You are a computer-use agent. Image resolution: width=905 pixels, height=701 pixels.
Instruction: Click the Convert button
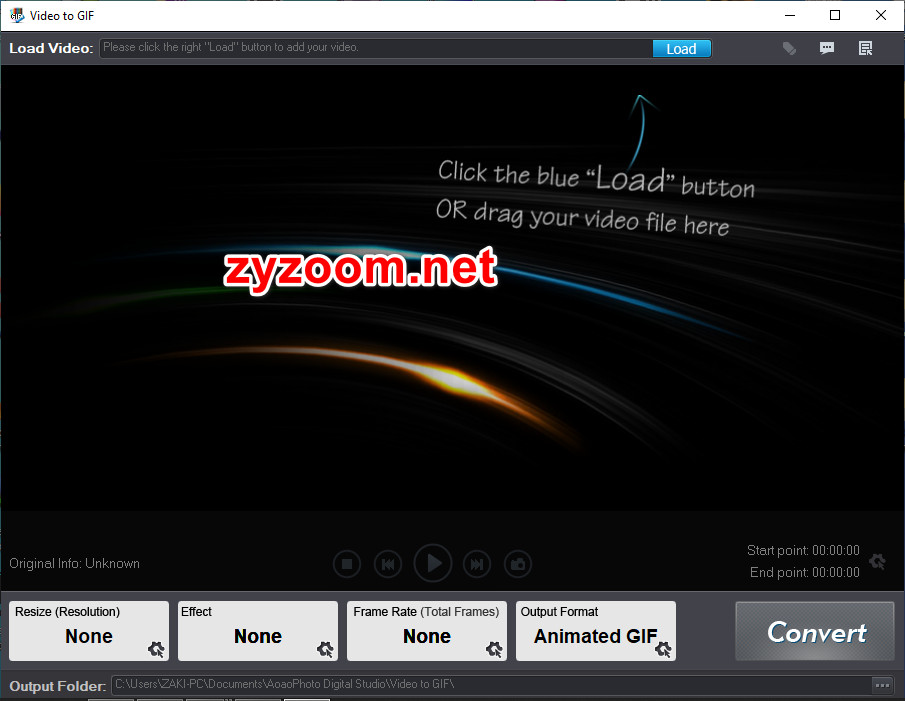[x=815, y=631]
